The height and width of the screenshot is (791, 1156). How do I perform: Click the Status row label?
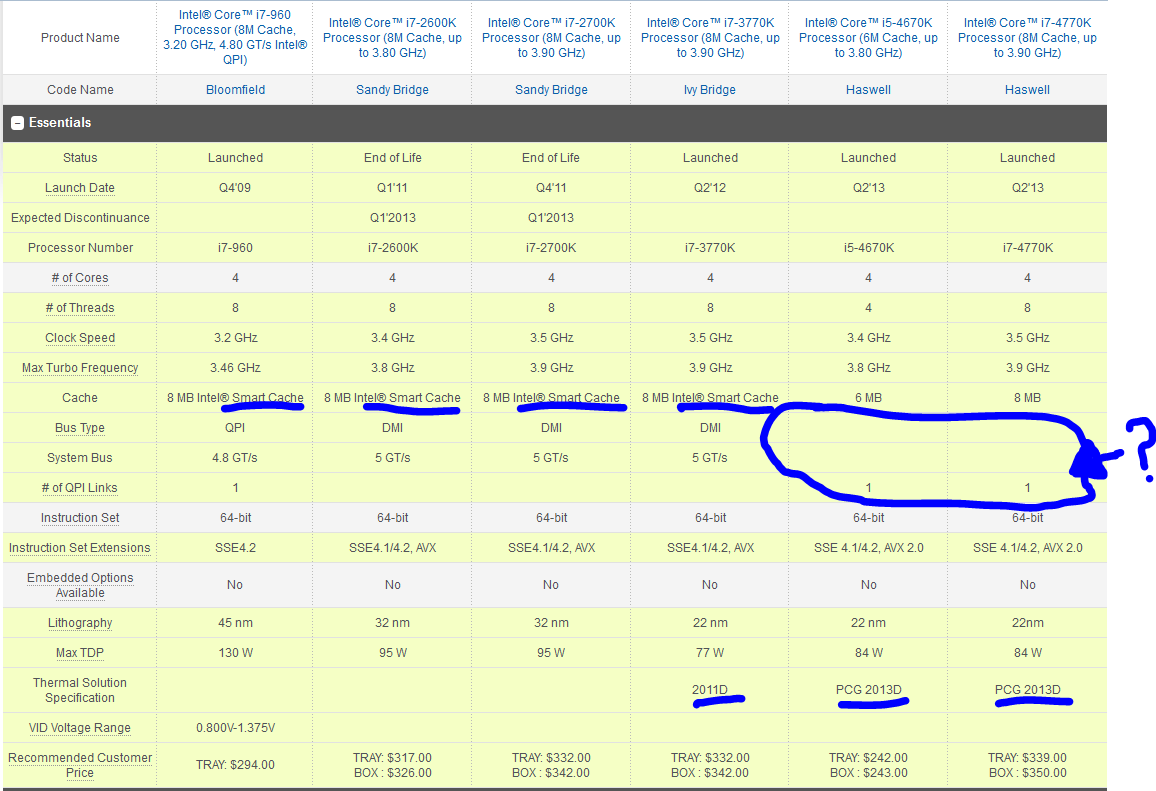coord(80,158)
